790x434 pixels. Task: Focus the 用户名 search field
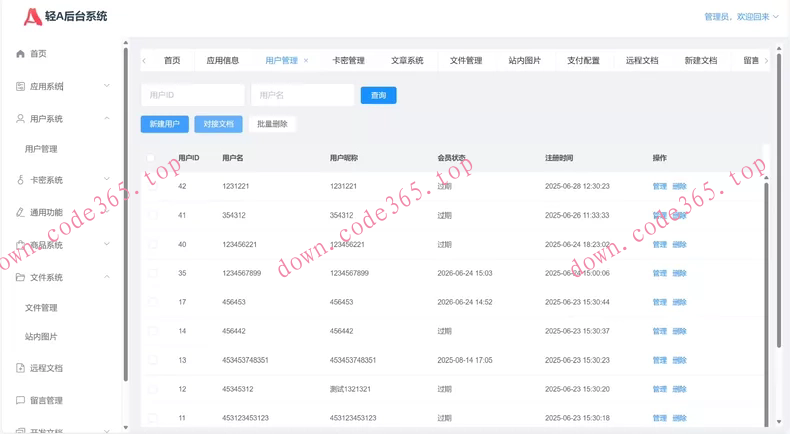pyautogui.click(x=302, y=95)
